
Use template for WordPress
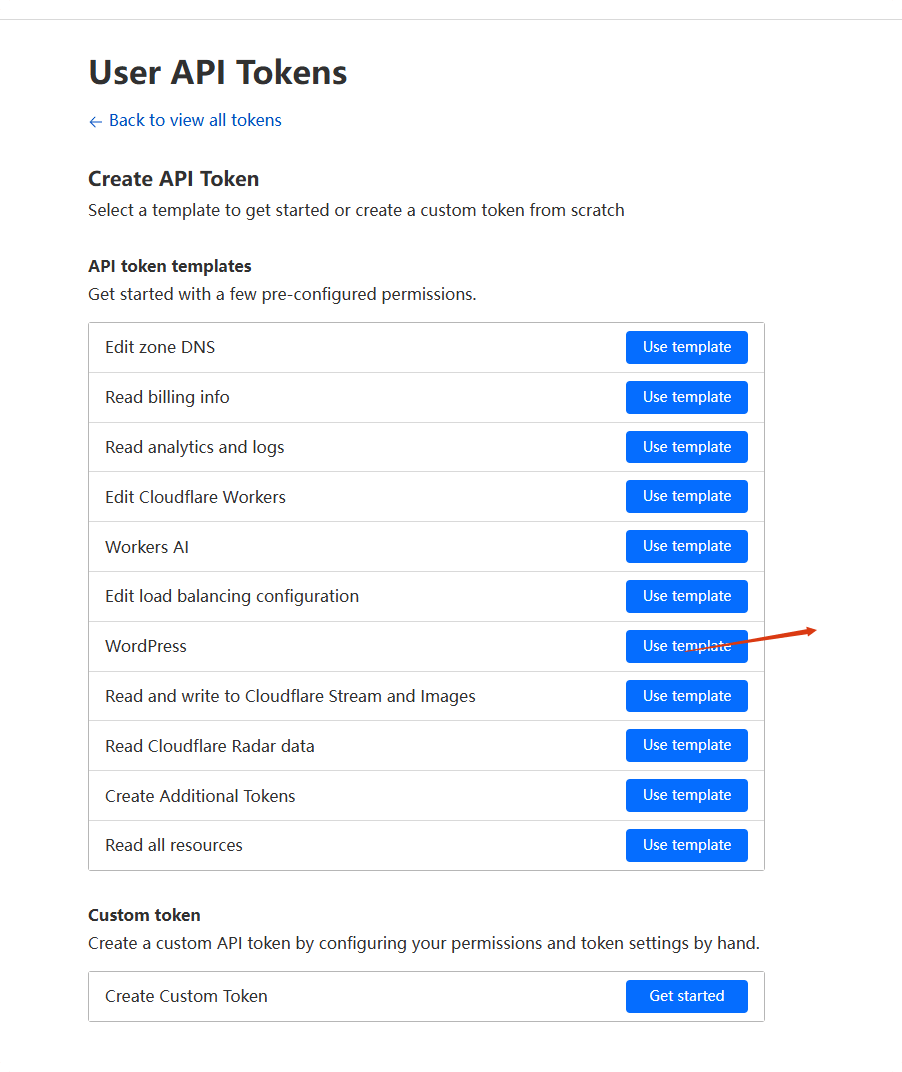tap(687, 646)
